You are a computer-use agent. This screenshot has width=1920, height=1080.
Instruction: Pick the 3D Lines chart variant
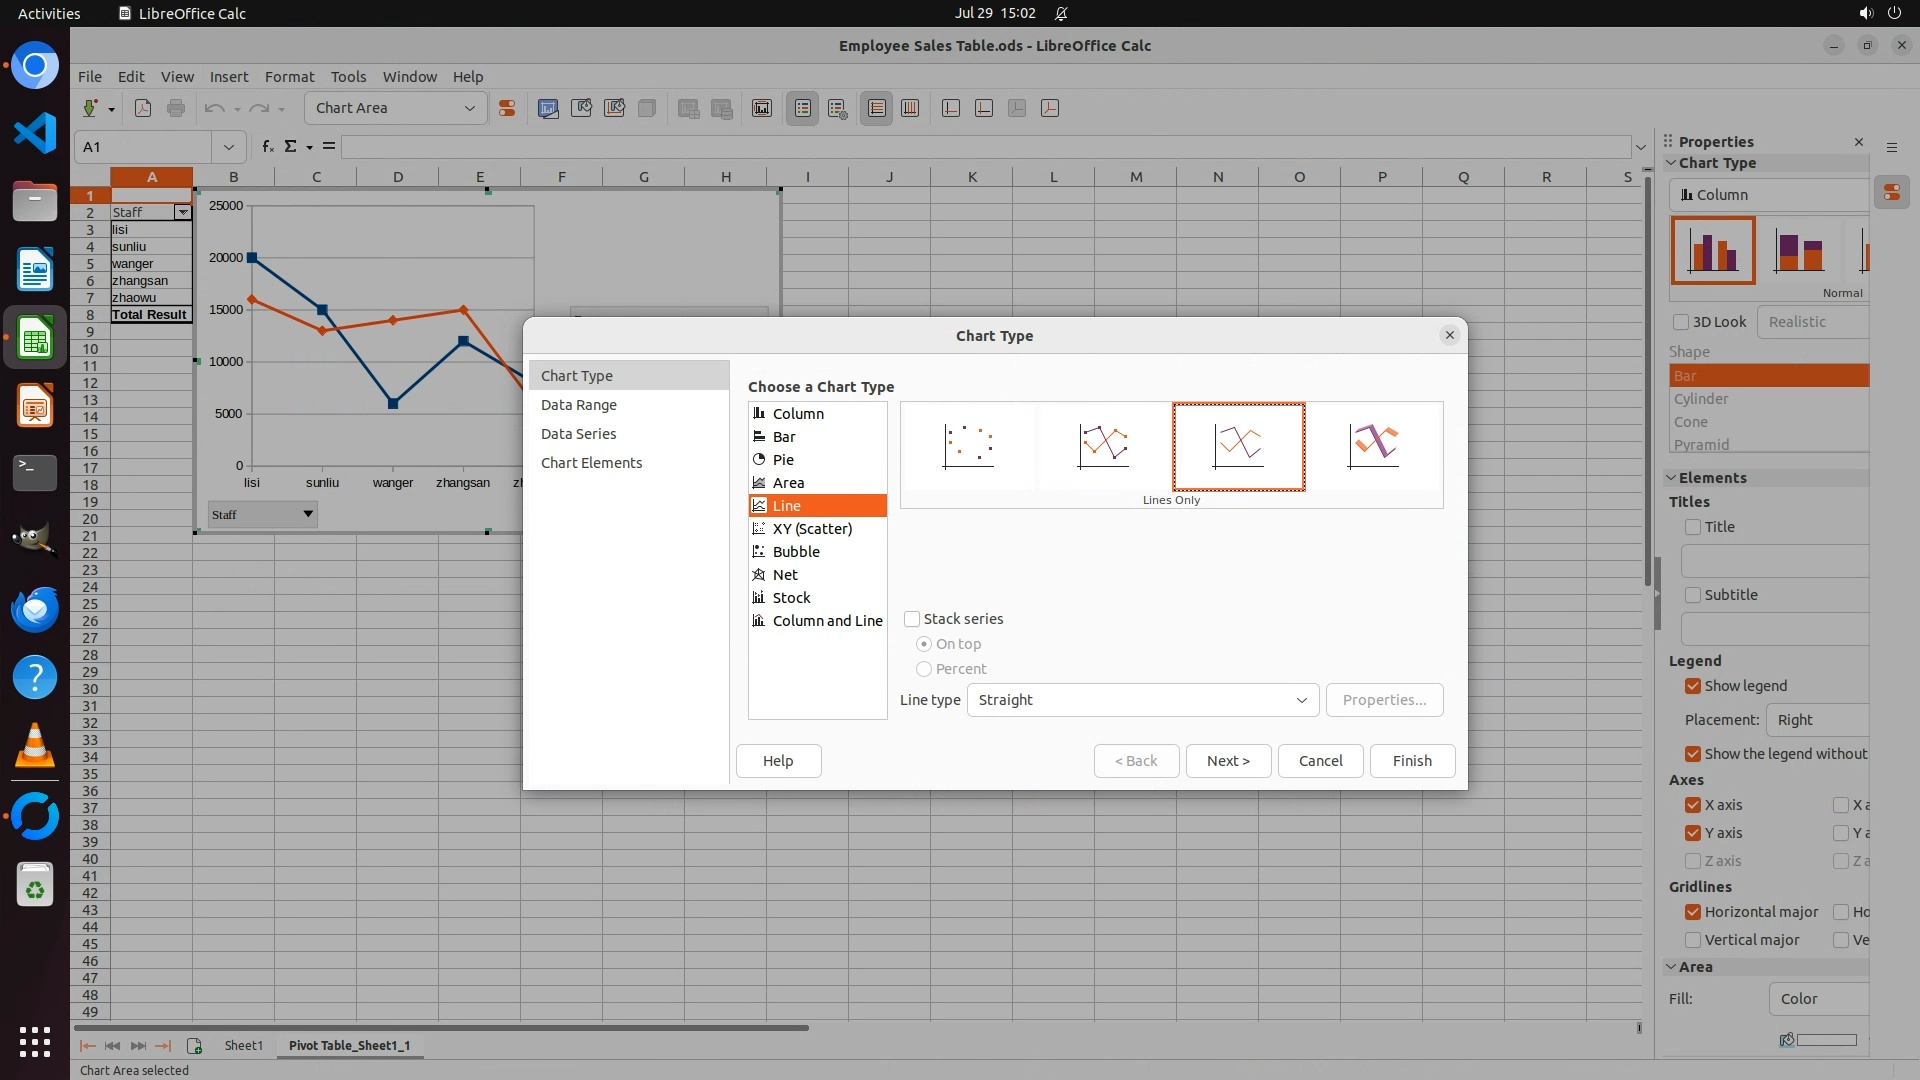1373,446
